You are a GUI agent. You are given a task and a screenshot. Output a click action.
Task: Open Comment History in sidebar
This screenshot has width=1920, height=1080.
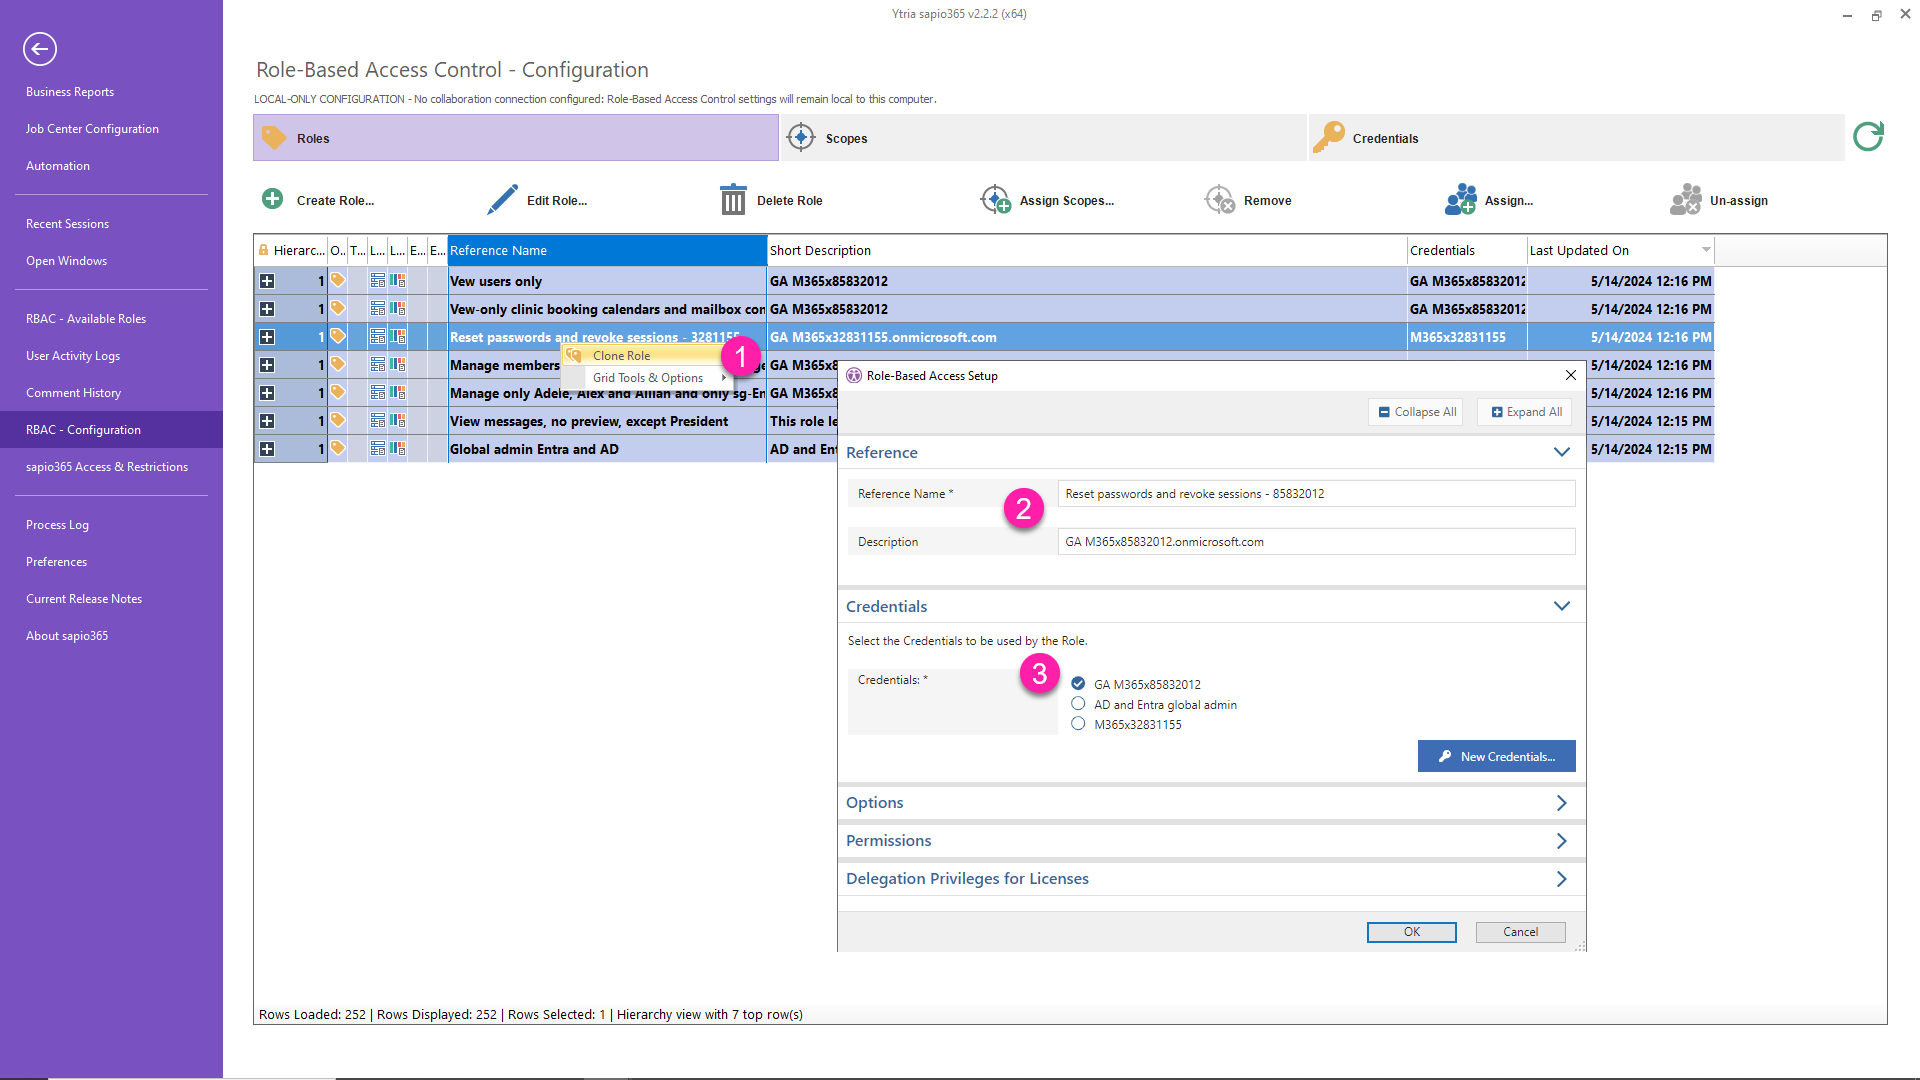(x=73, y=392)
